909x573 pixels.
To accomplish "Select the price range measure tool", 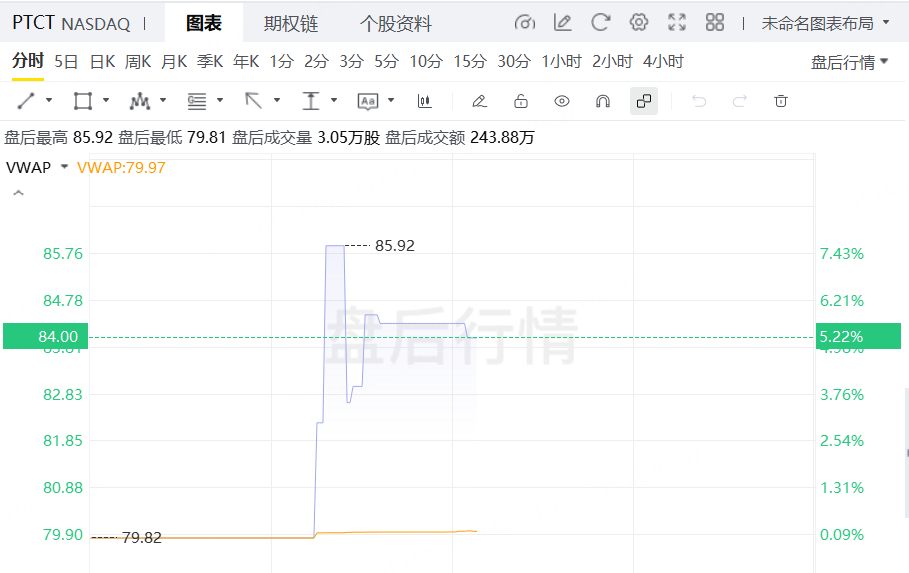I will (x=311, y=101).
